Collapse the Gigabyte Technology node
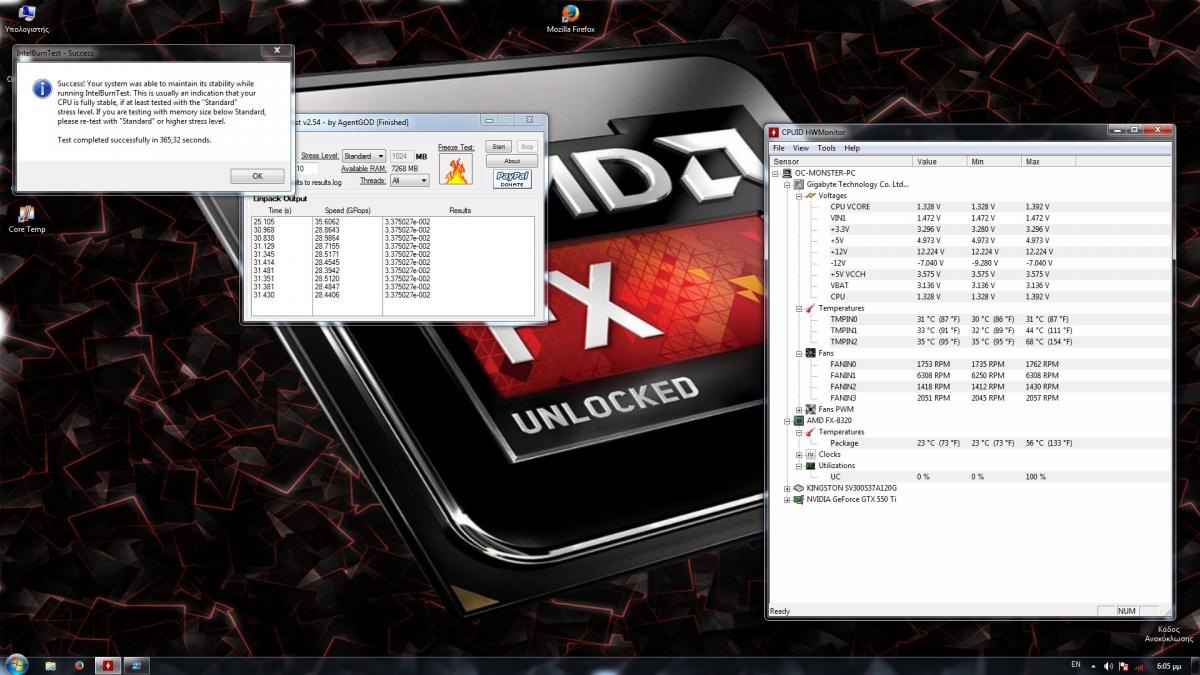Viewport: 1200px width, 675px height. coord(787,184)
